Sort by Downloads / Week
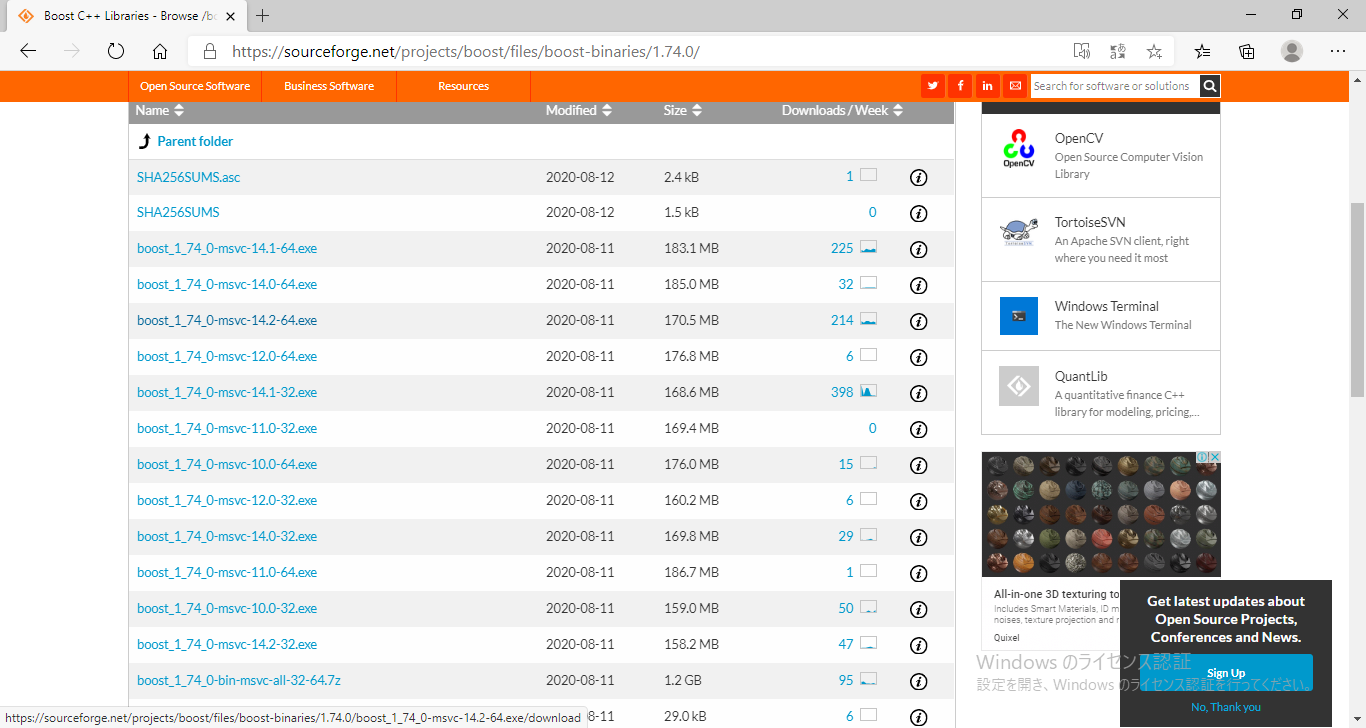 click(842, 110)
